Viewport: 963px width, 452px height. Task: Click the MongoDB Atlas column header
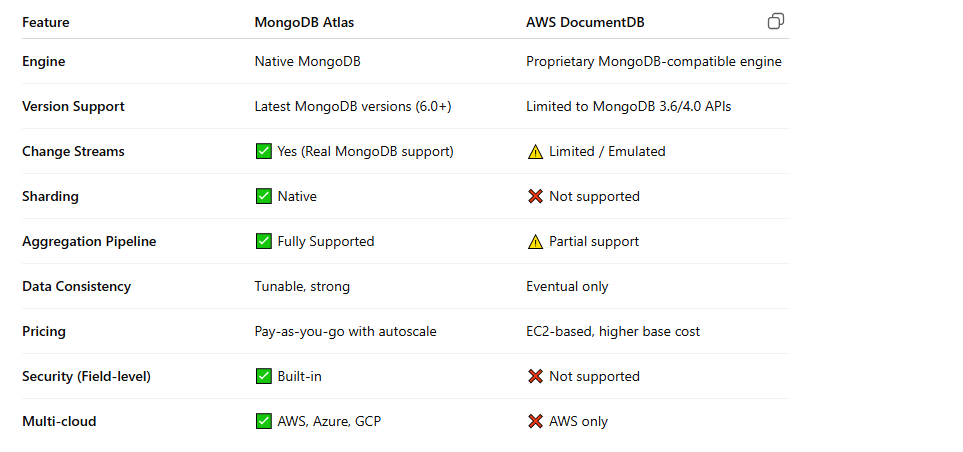[x=304, y=22]
